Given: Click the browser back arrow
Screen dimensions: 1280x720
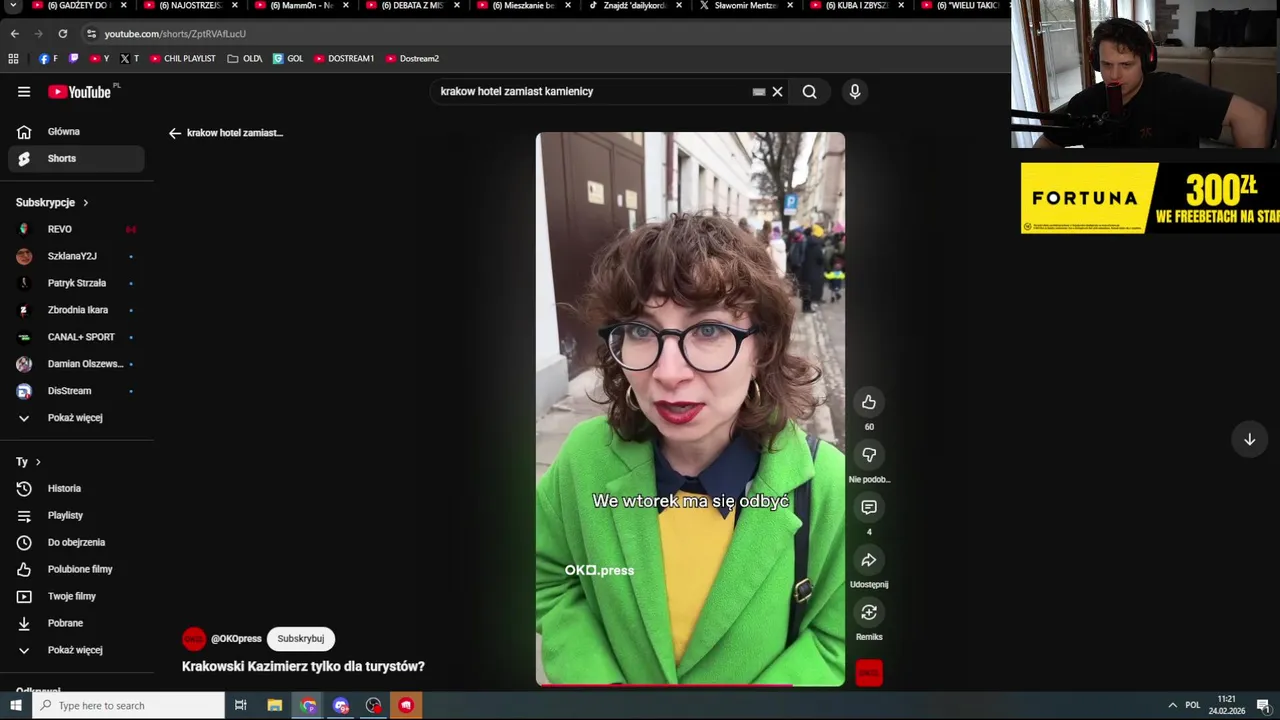Looking at the screenshot, I should pos(14,34).
